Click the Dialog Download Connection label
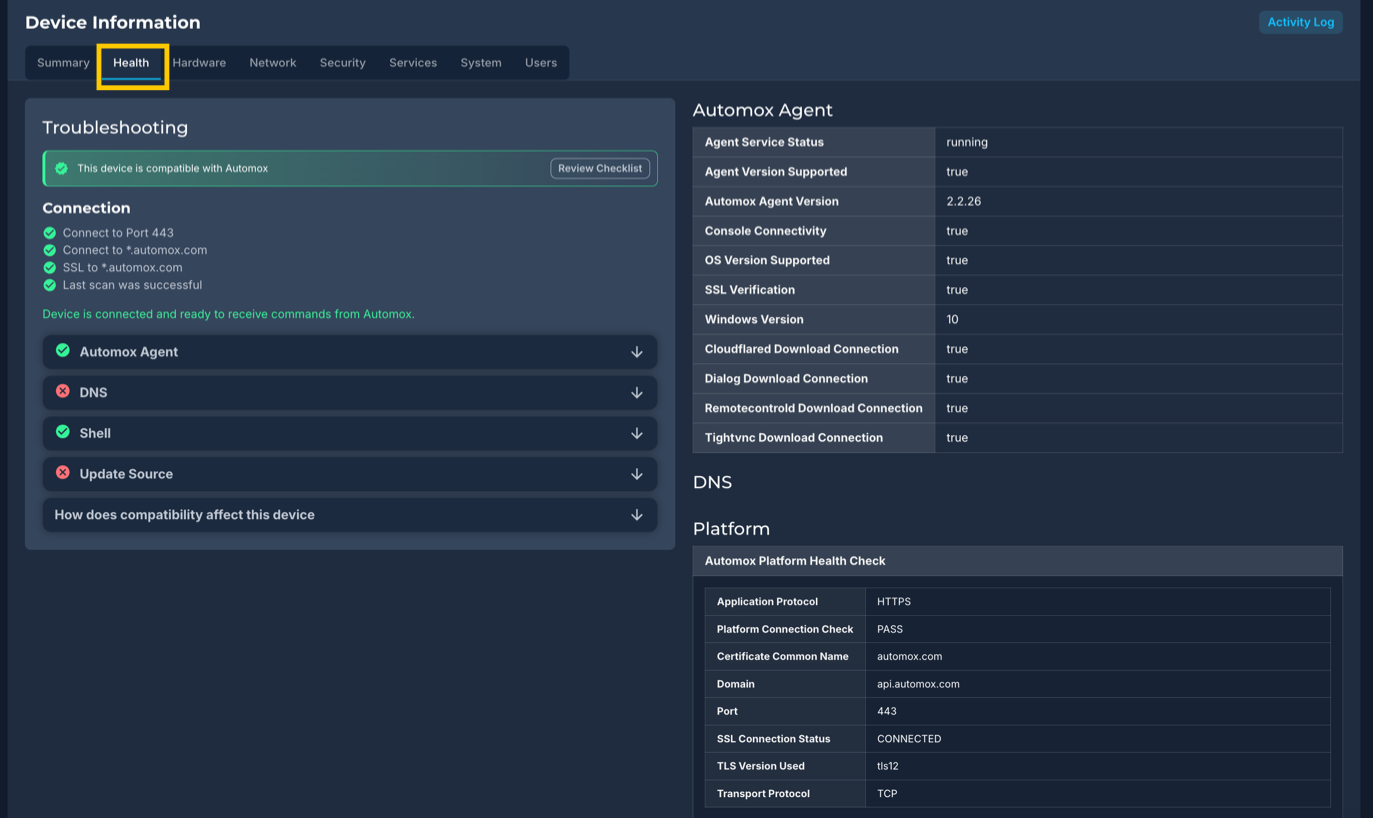Screen dimensions: 1373x818 786,379
